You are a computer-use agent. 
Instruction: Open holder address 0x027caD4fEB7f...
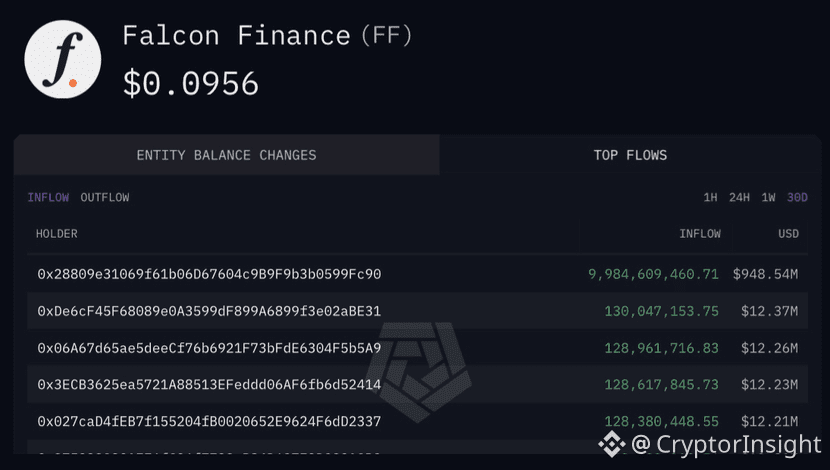click(x=209, y=422)
